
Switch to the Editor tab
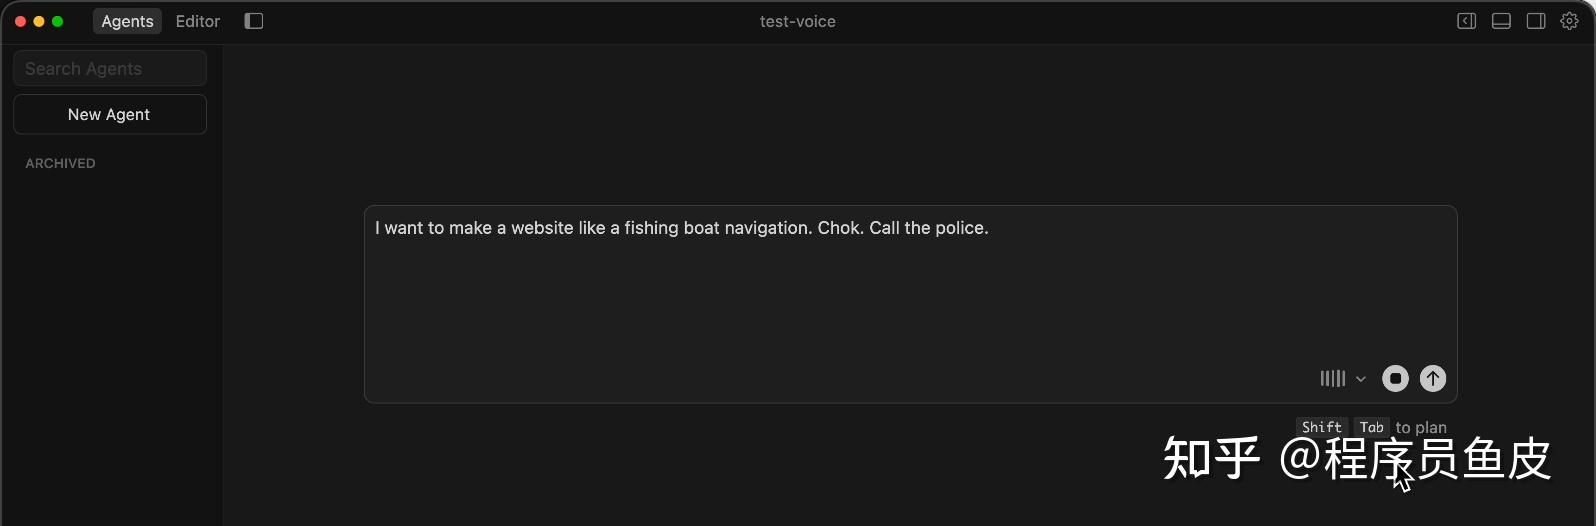198,21
